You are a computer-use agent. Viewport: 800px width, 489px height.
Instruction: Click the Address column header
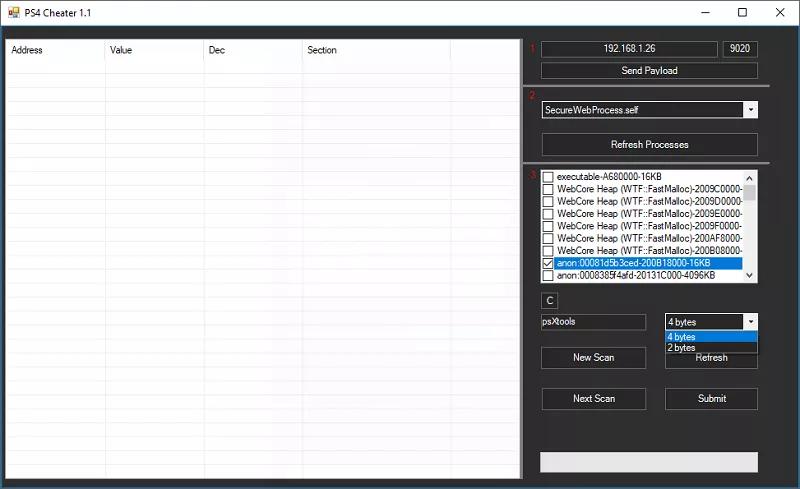(55, 50)
